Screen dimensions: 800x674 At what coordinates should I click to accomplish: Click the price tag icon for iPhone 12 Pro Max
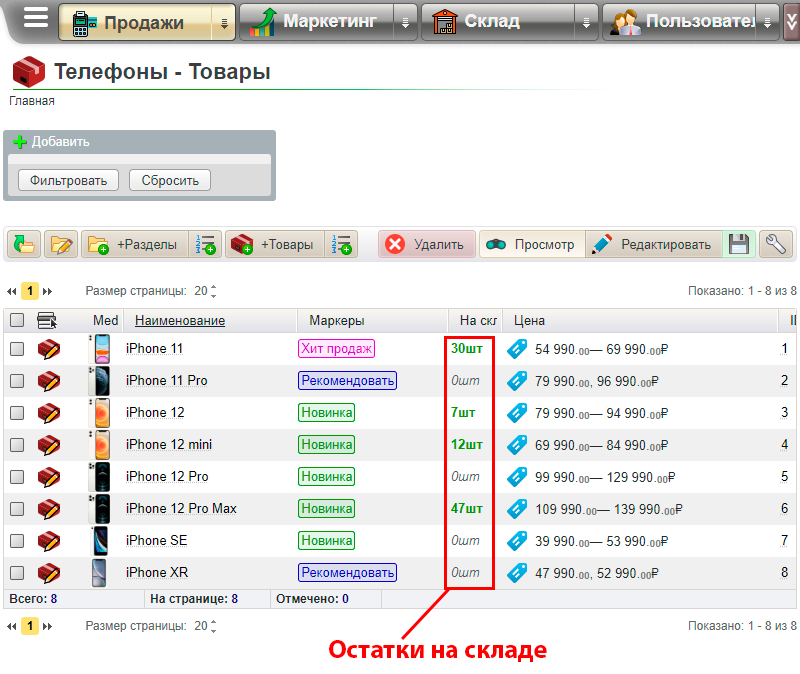pos(517,509)
